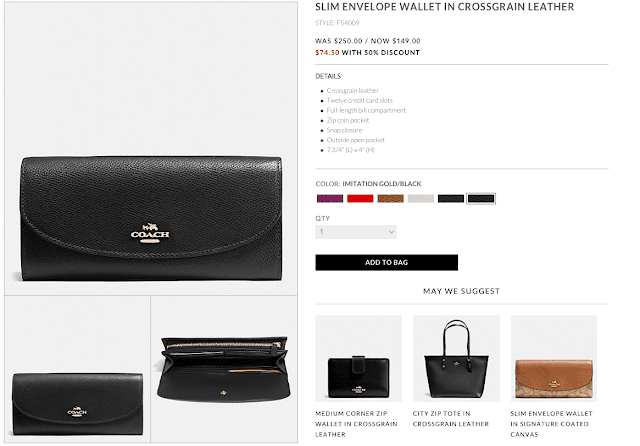Click the Signature Coated Canvas wallet image
Viewport: 640px width, 446px height.
click(x=554, y=358)
